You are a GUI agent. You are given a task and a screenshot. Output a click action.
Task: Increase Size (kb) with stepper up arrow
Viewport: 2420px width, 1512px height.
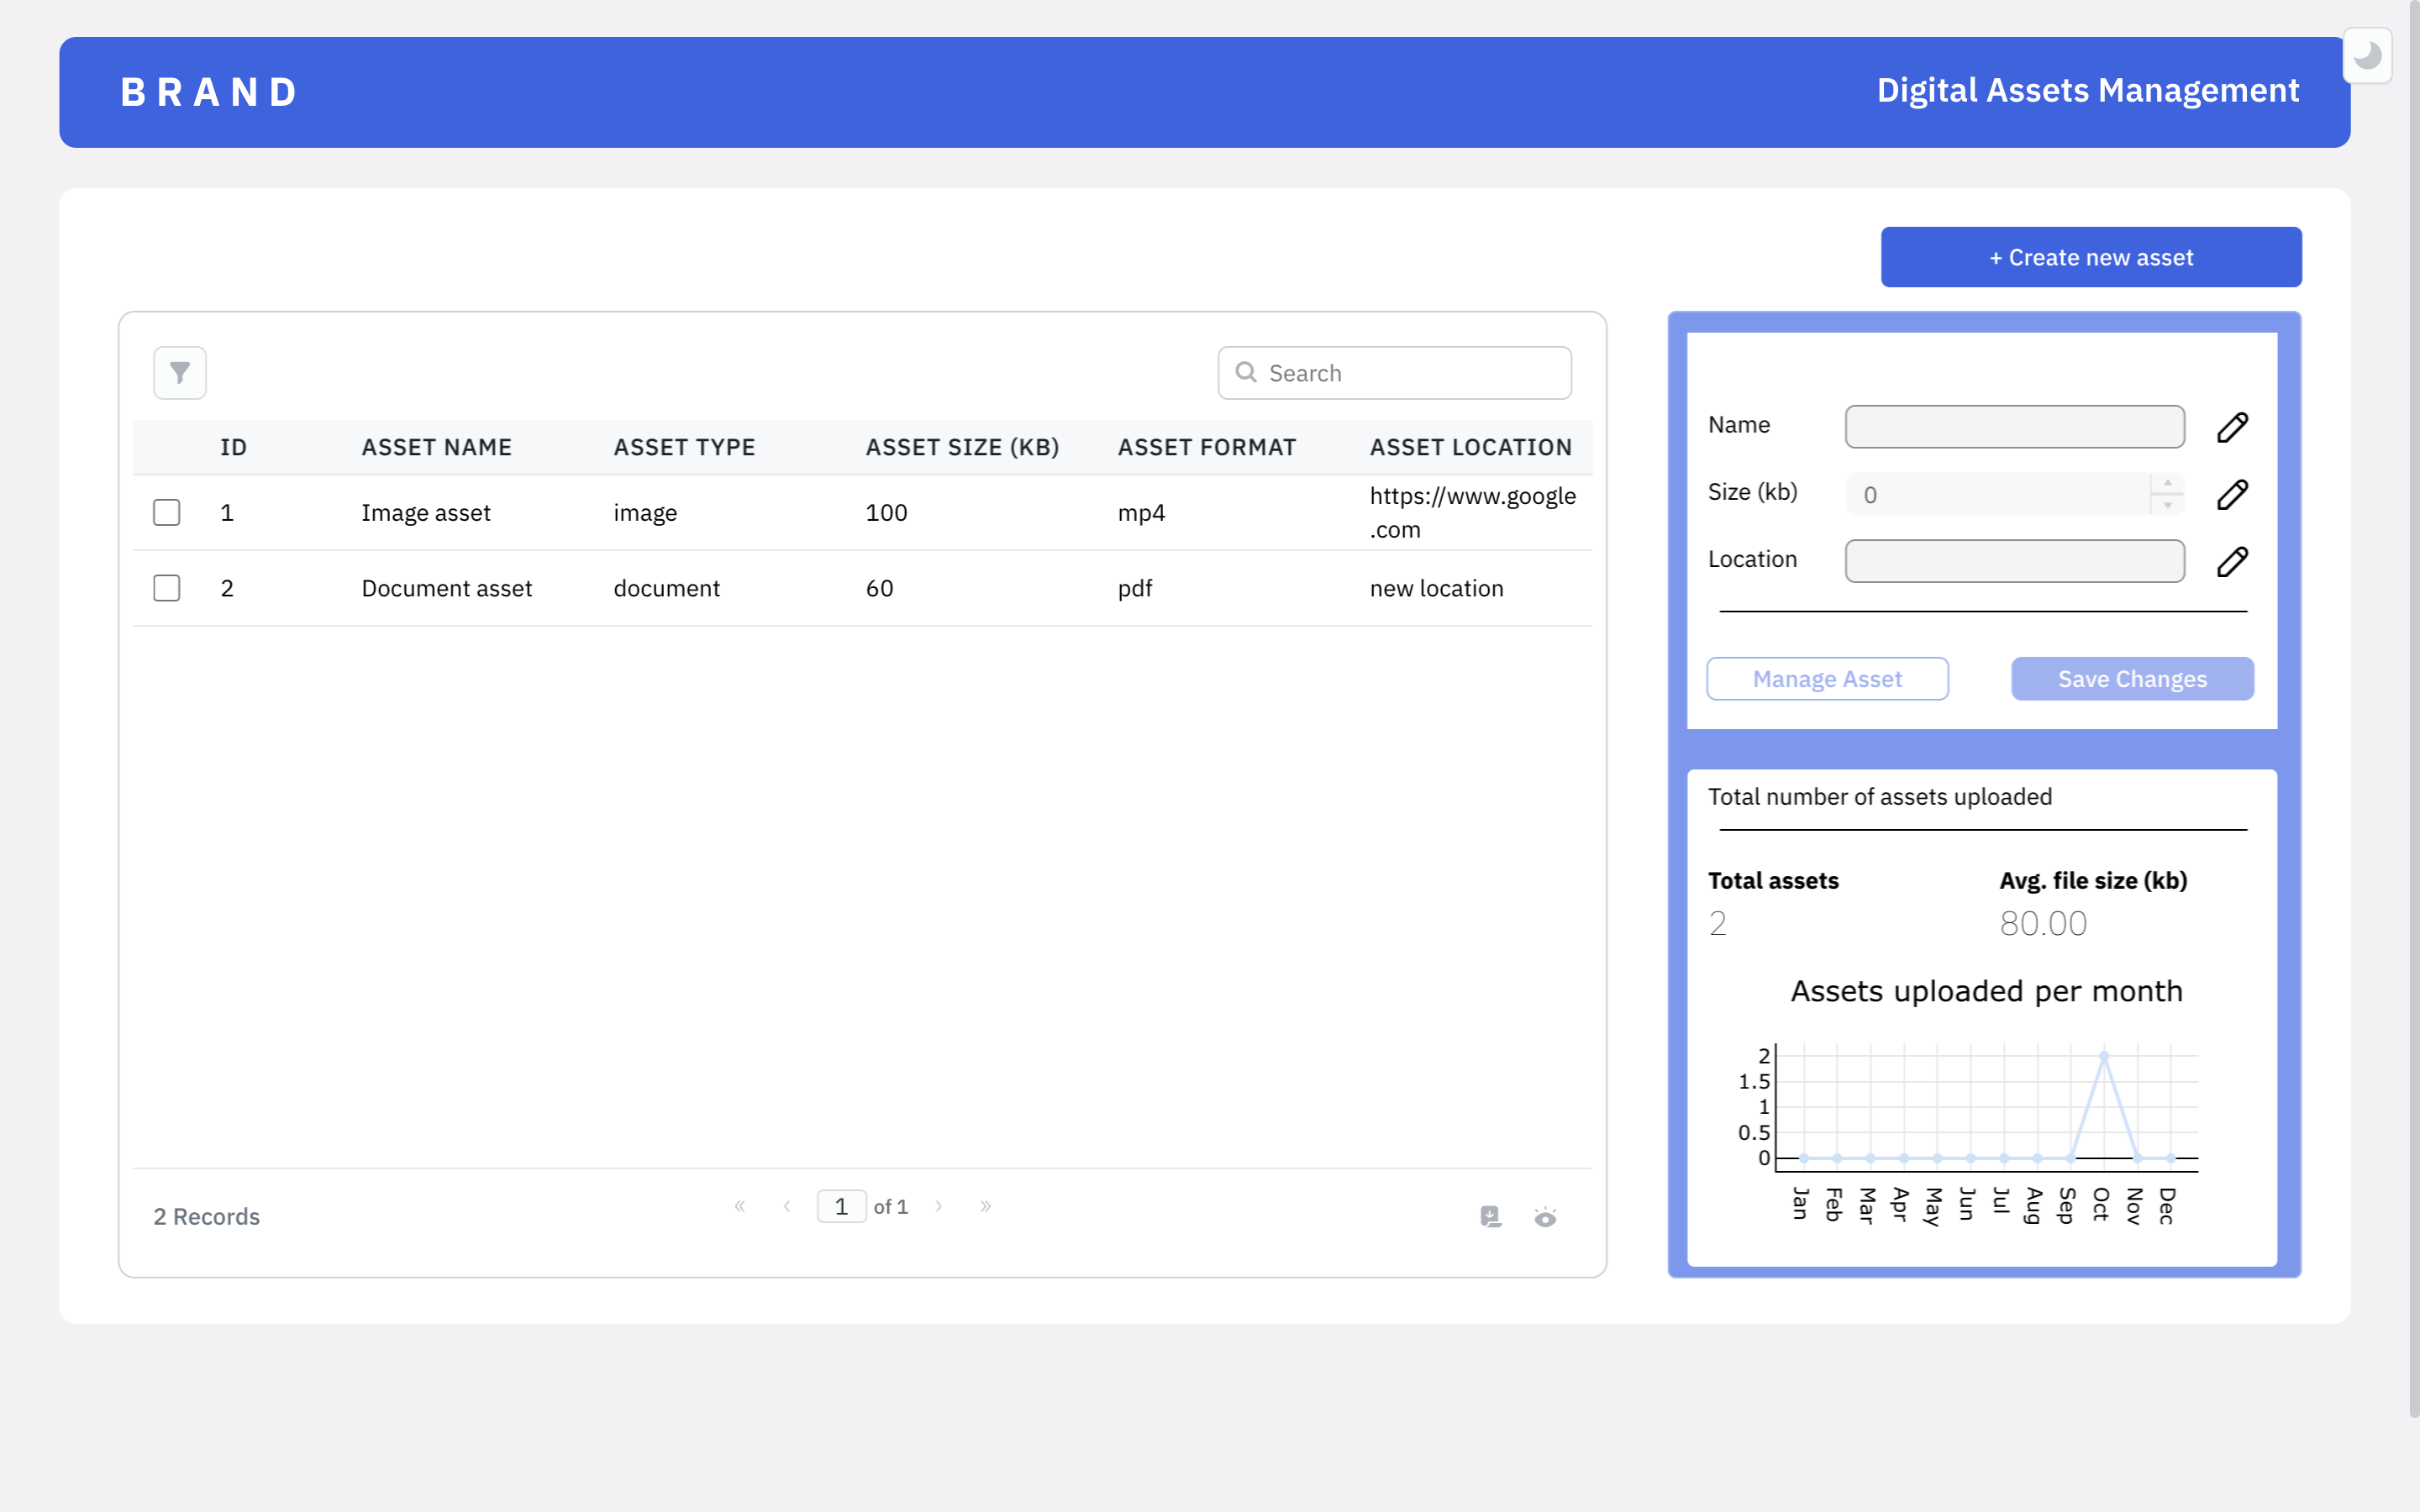[x=2167, y=484]
